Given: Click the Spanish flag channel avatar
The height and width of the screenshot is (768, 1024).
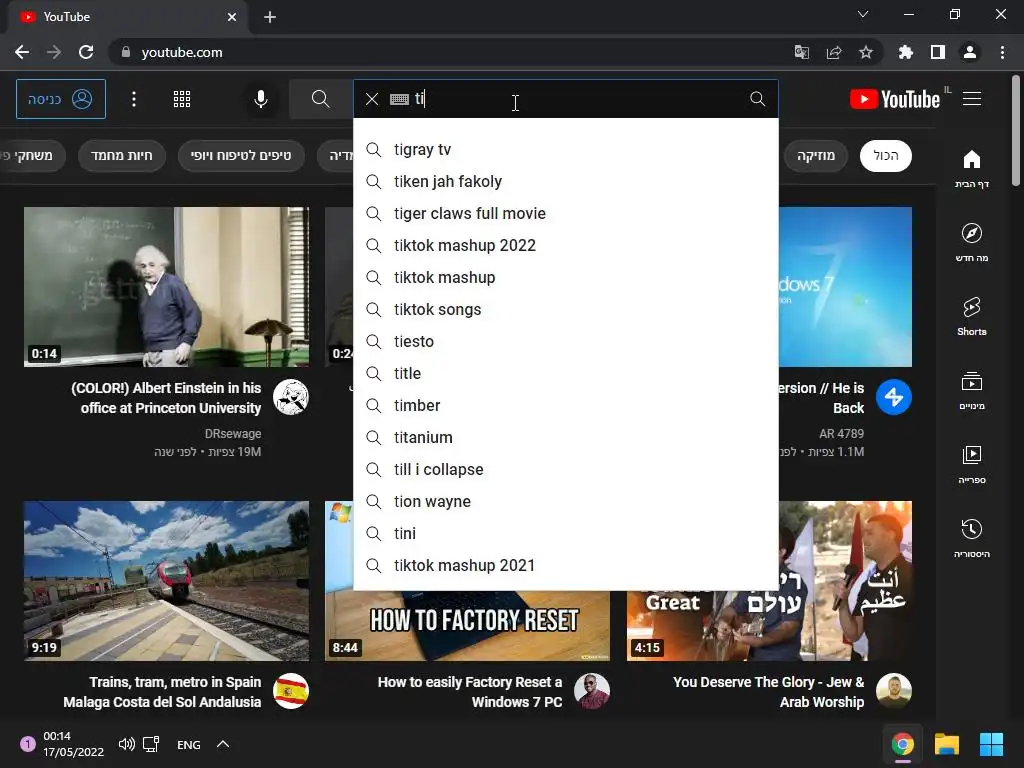Looking at the screenshot, I should (291, 691).
